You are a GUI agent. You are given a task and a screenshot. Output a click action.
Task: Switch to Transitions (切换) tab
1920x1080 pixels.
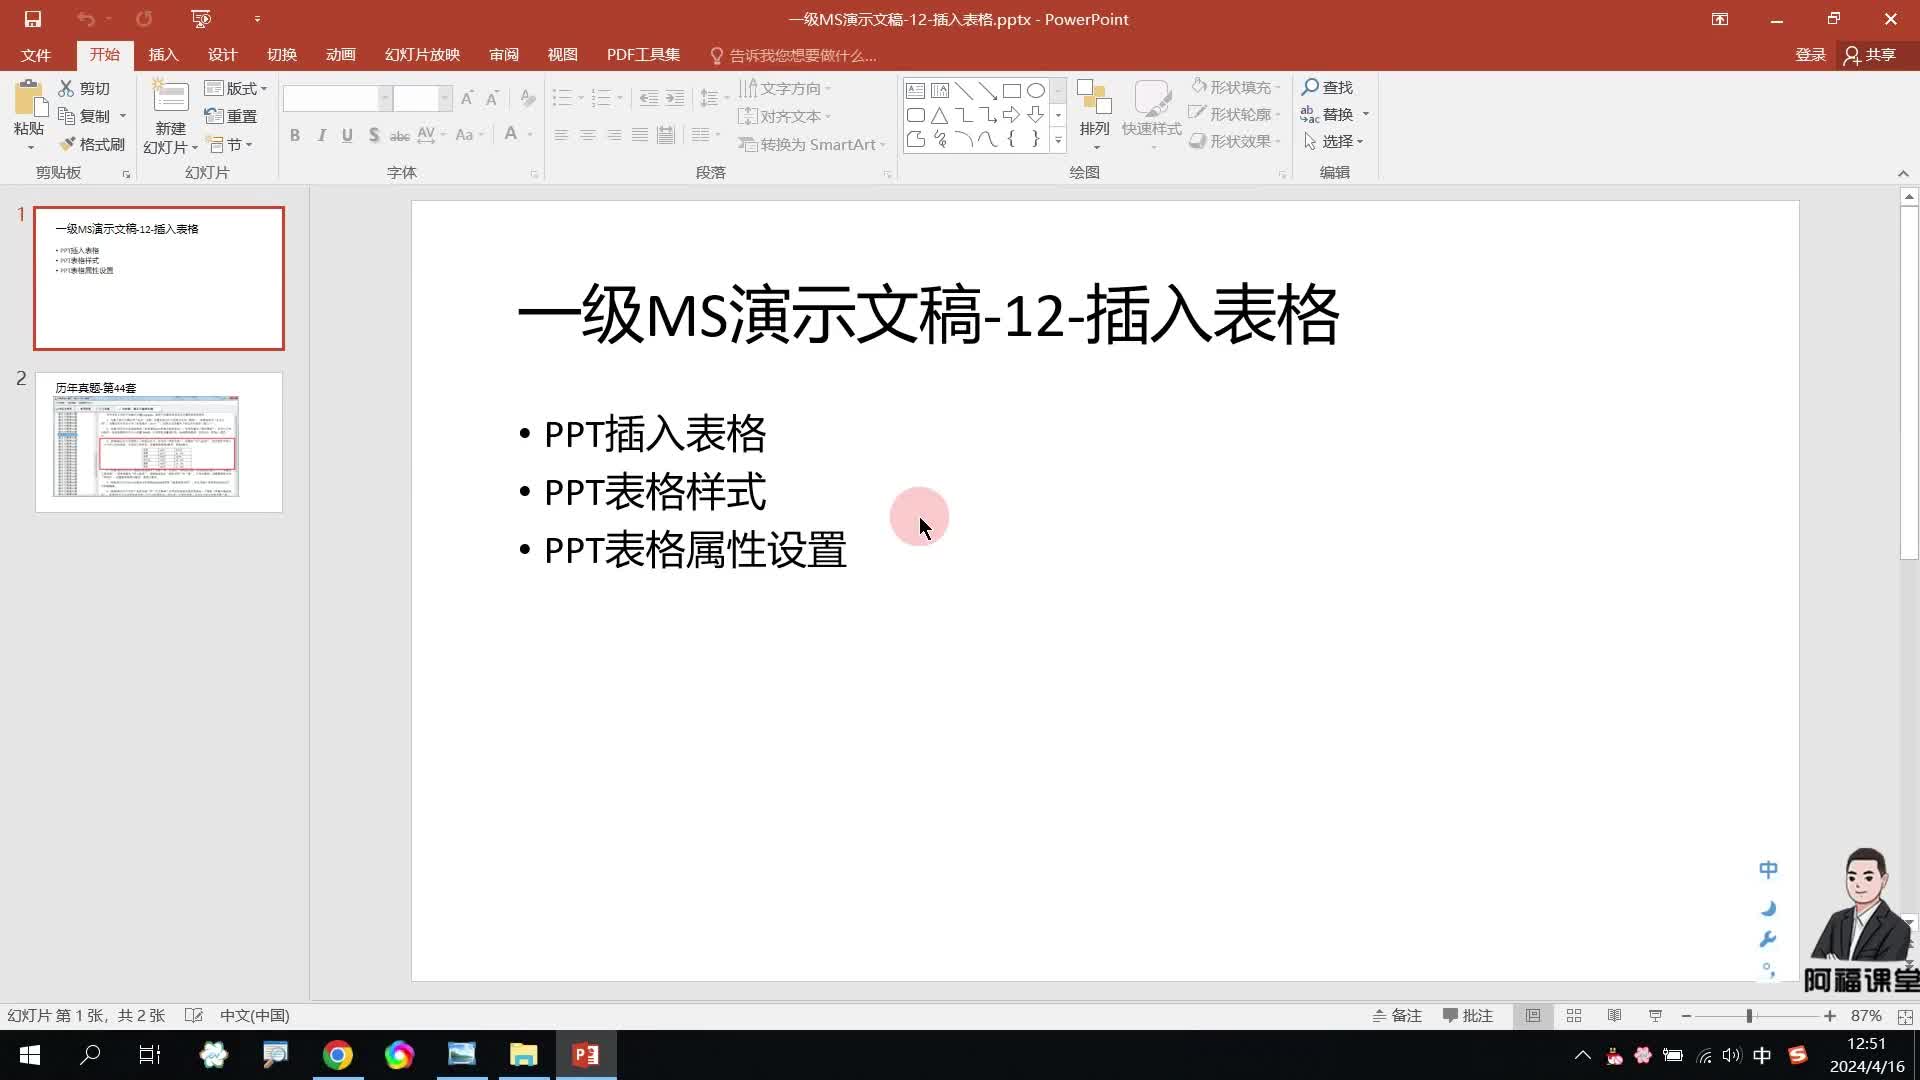coord(281,55)
